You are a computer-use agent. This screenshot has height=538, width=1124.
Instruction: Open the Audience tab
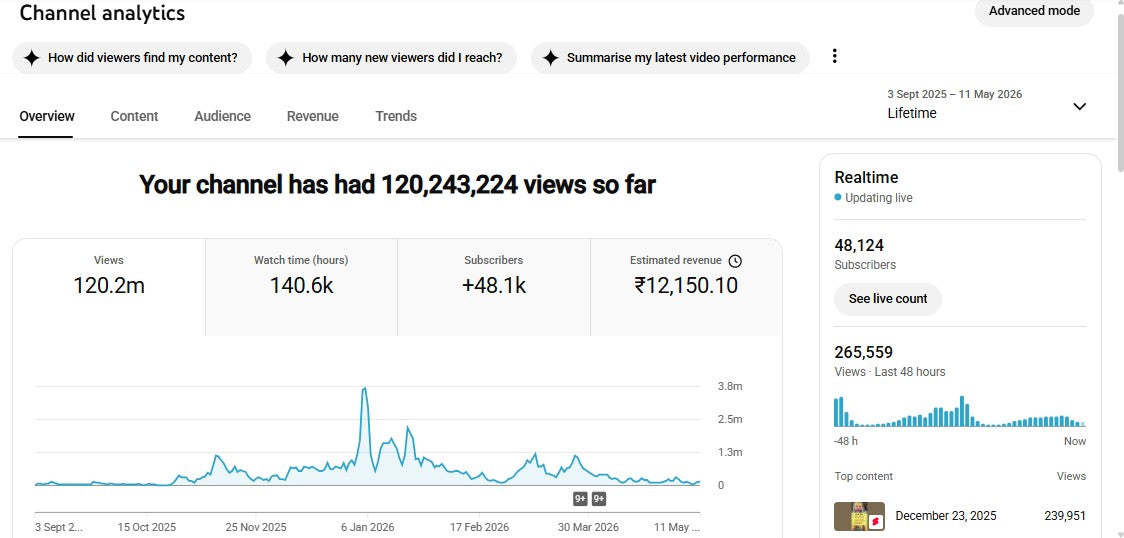(x=222, y=116)
